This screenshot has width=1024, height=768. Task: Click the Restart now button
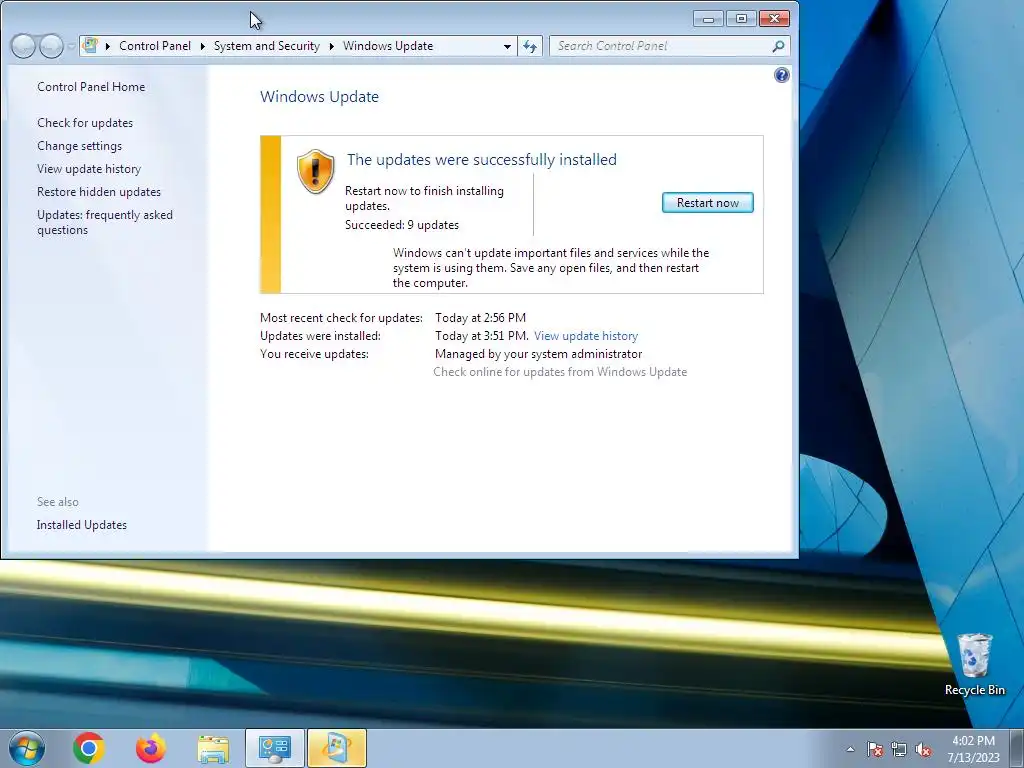[707, 202]
